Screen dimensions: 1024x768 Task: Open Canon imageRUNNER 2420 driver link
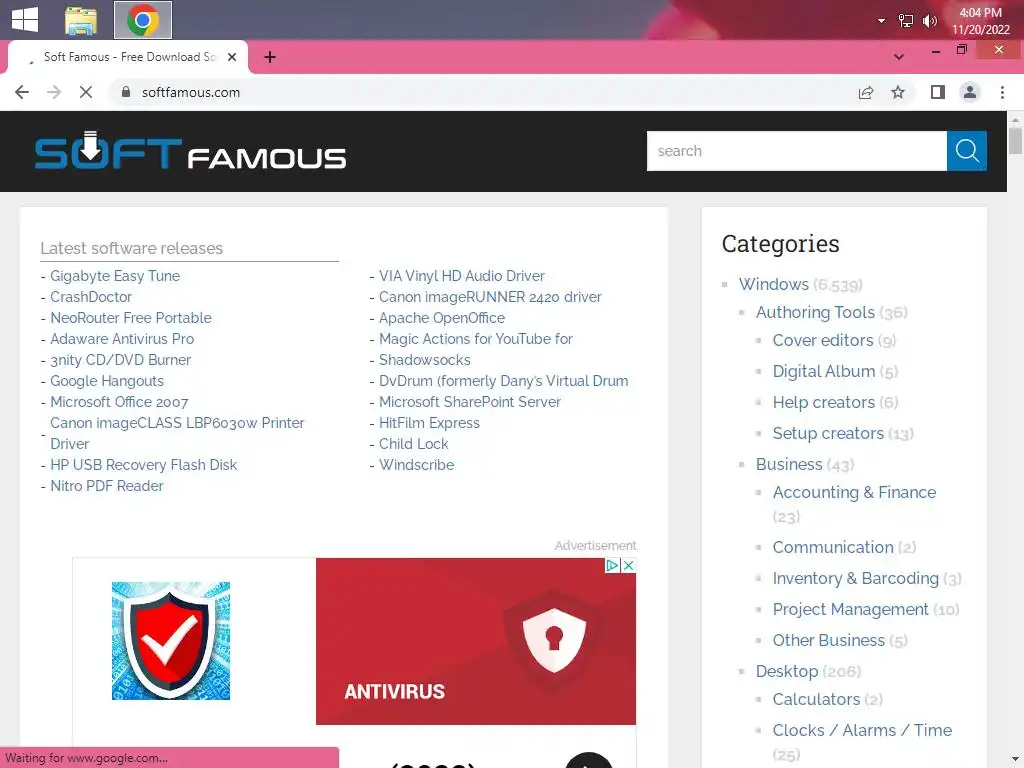pos(490,296)
